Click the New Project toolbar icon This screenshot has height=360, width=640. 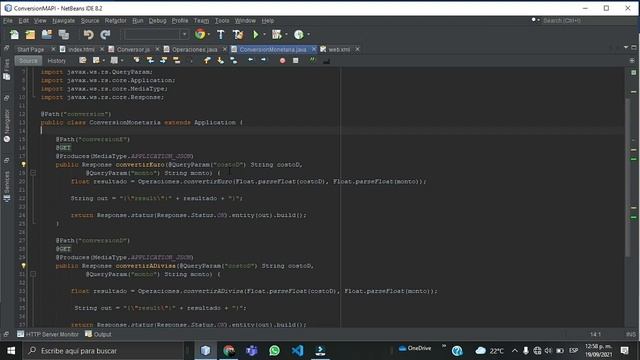click(x=30, y=35)
